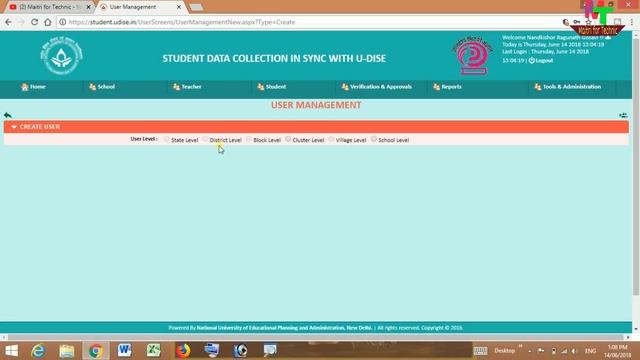Click the site info icon in address bar
This screenshot has width=640, height=360.
tap(62, 22)
